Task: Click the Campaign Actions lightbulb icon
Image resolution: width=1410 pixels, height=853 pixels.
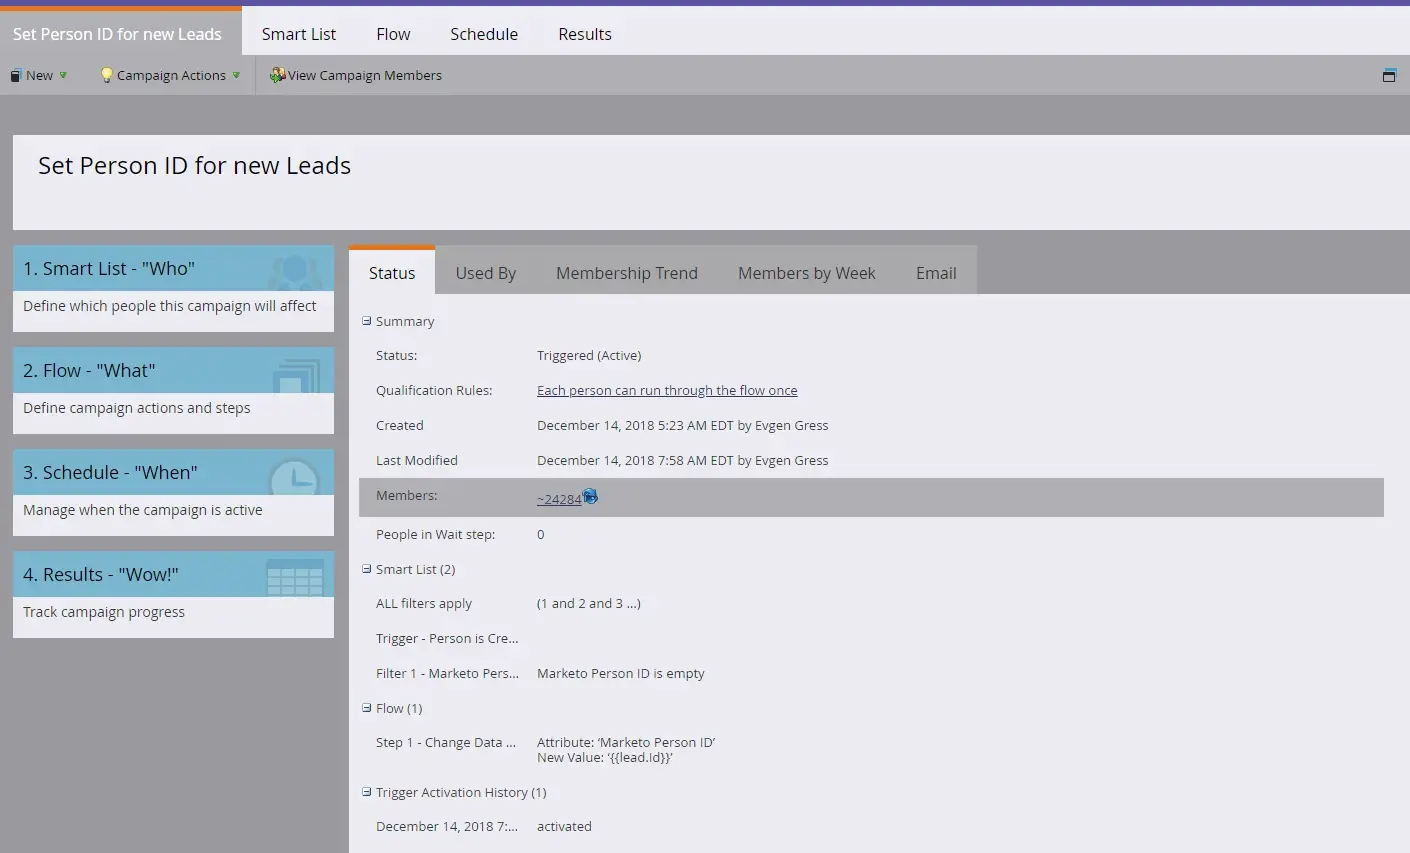Action: 107,75
